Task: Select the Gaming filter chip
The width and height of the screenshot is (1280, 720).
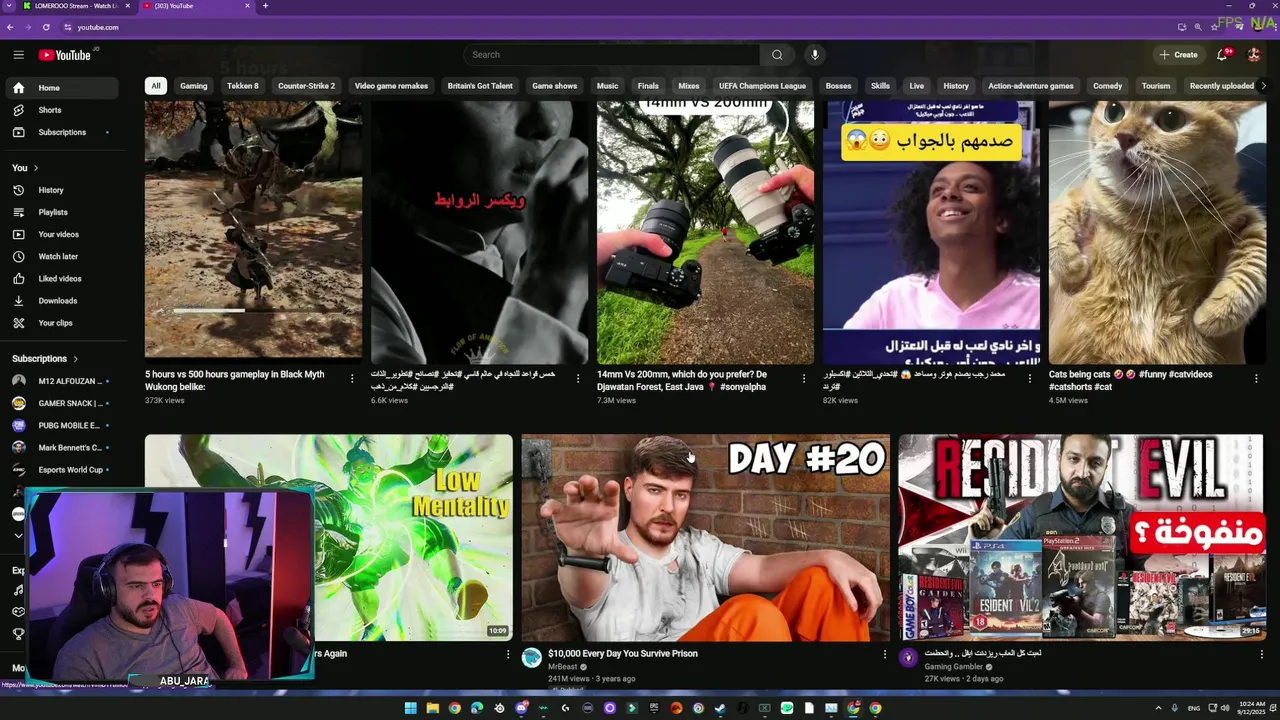Action: coord(194,86)
